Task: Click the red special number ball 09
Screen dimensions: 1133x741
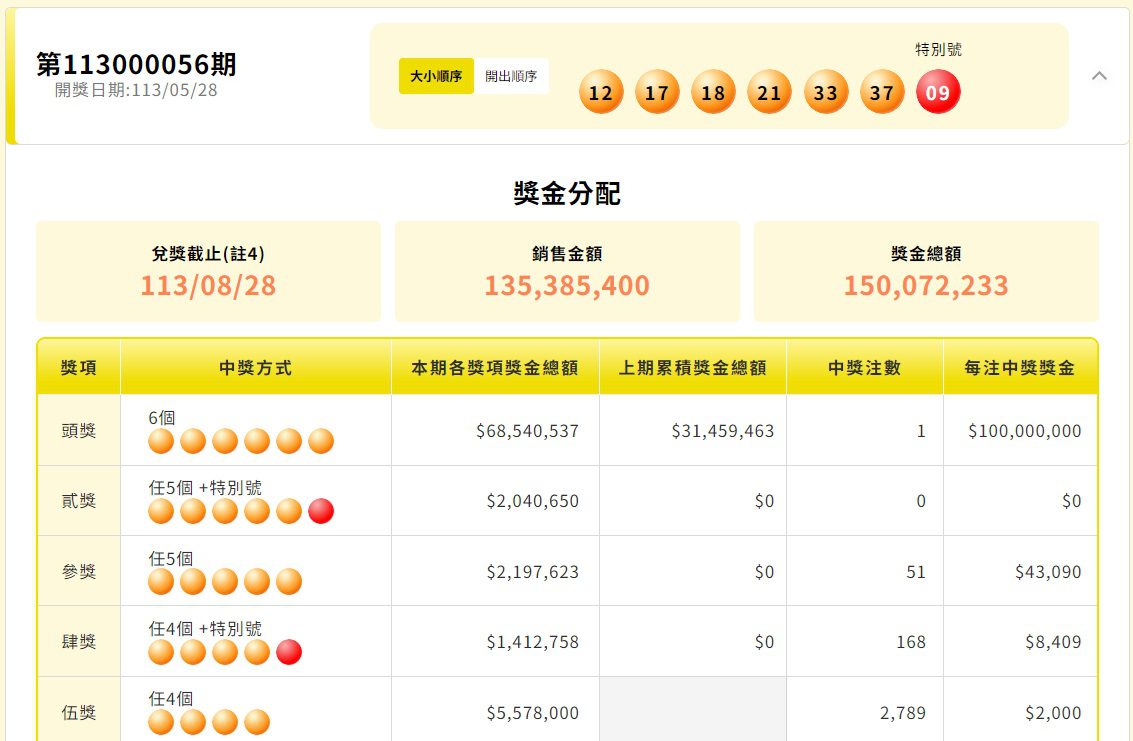Action: (938, 93)
